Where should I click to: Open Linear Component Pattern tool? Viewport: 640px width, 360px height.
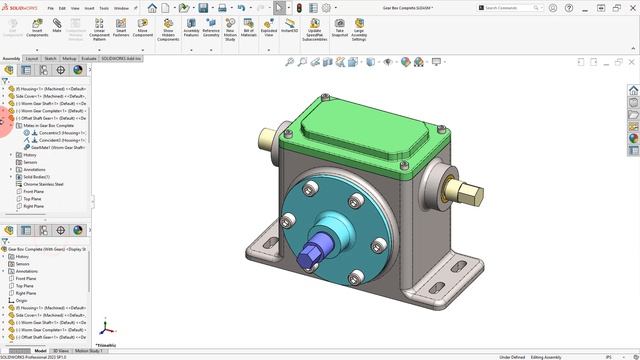pyautogui.click(x=99, y=29)
